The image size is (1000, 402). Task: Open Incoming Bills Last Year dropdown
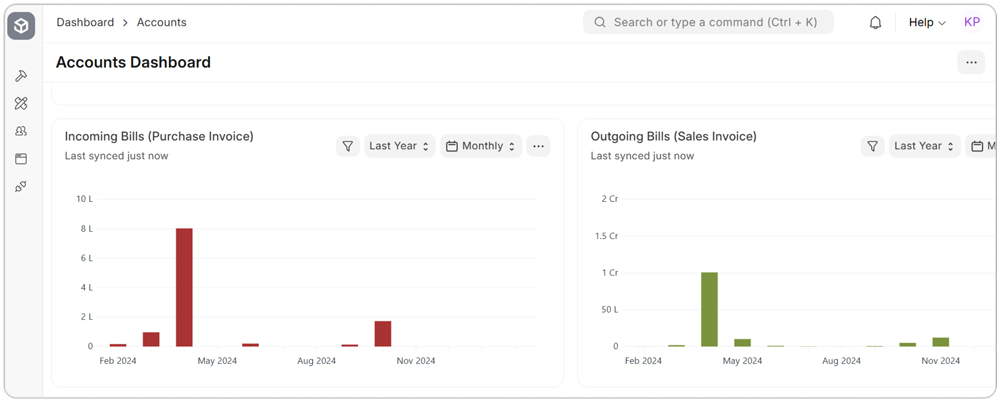click(x=400, y=146)
